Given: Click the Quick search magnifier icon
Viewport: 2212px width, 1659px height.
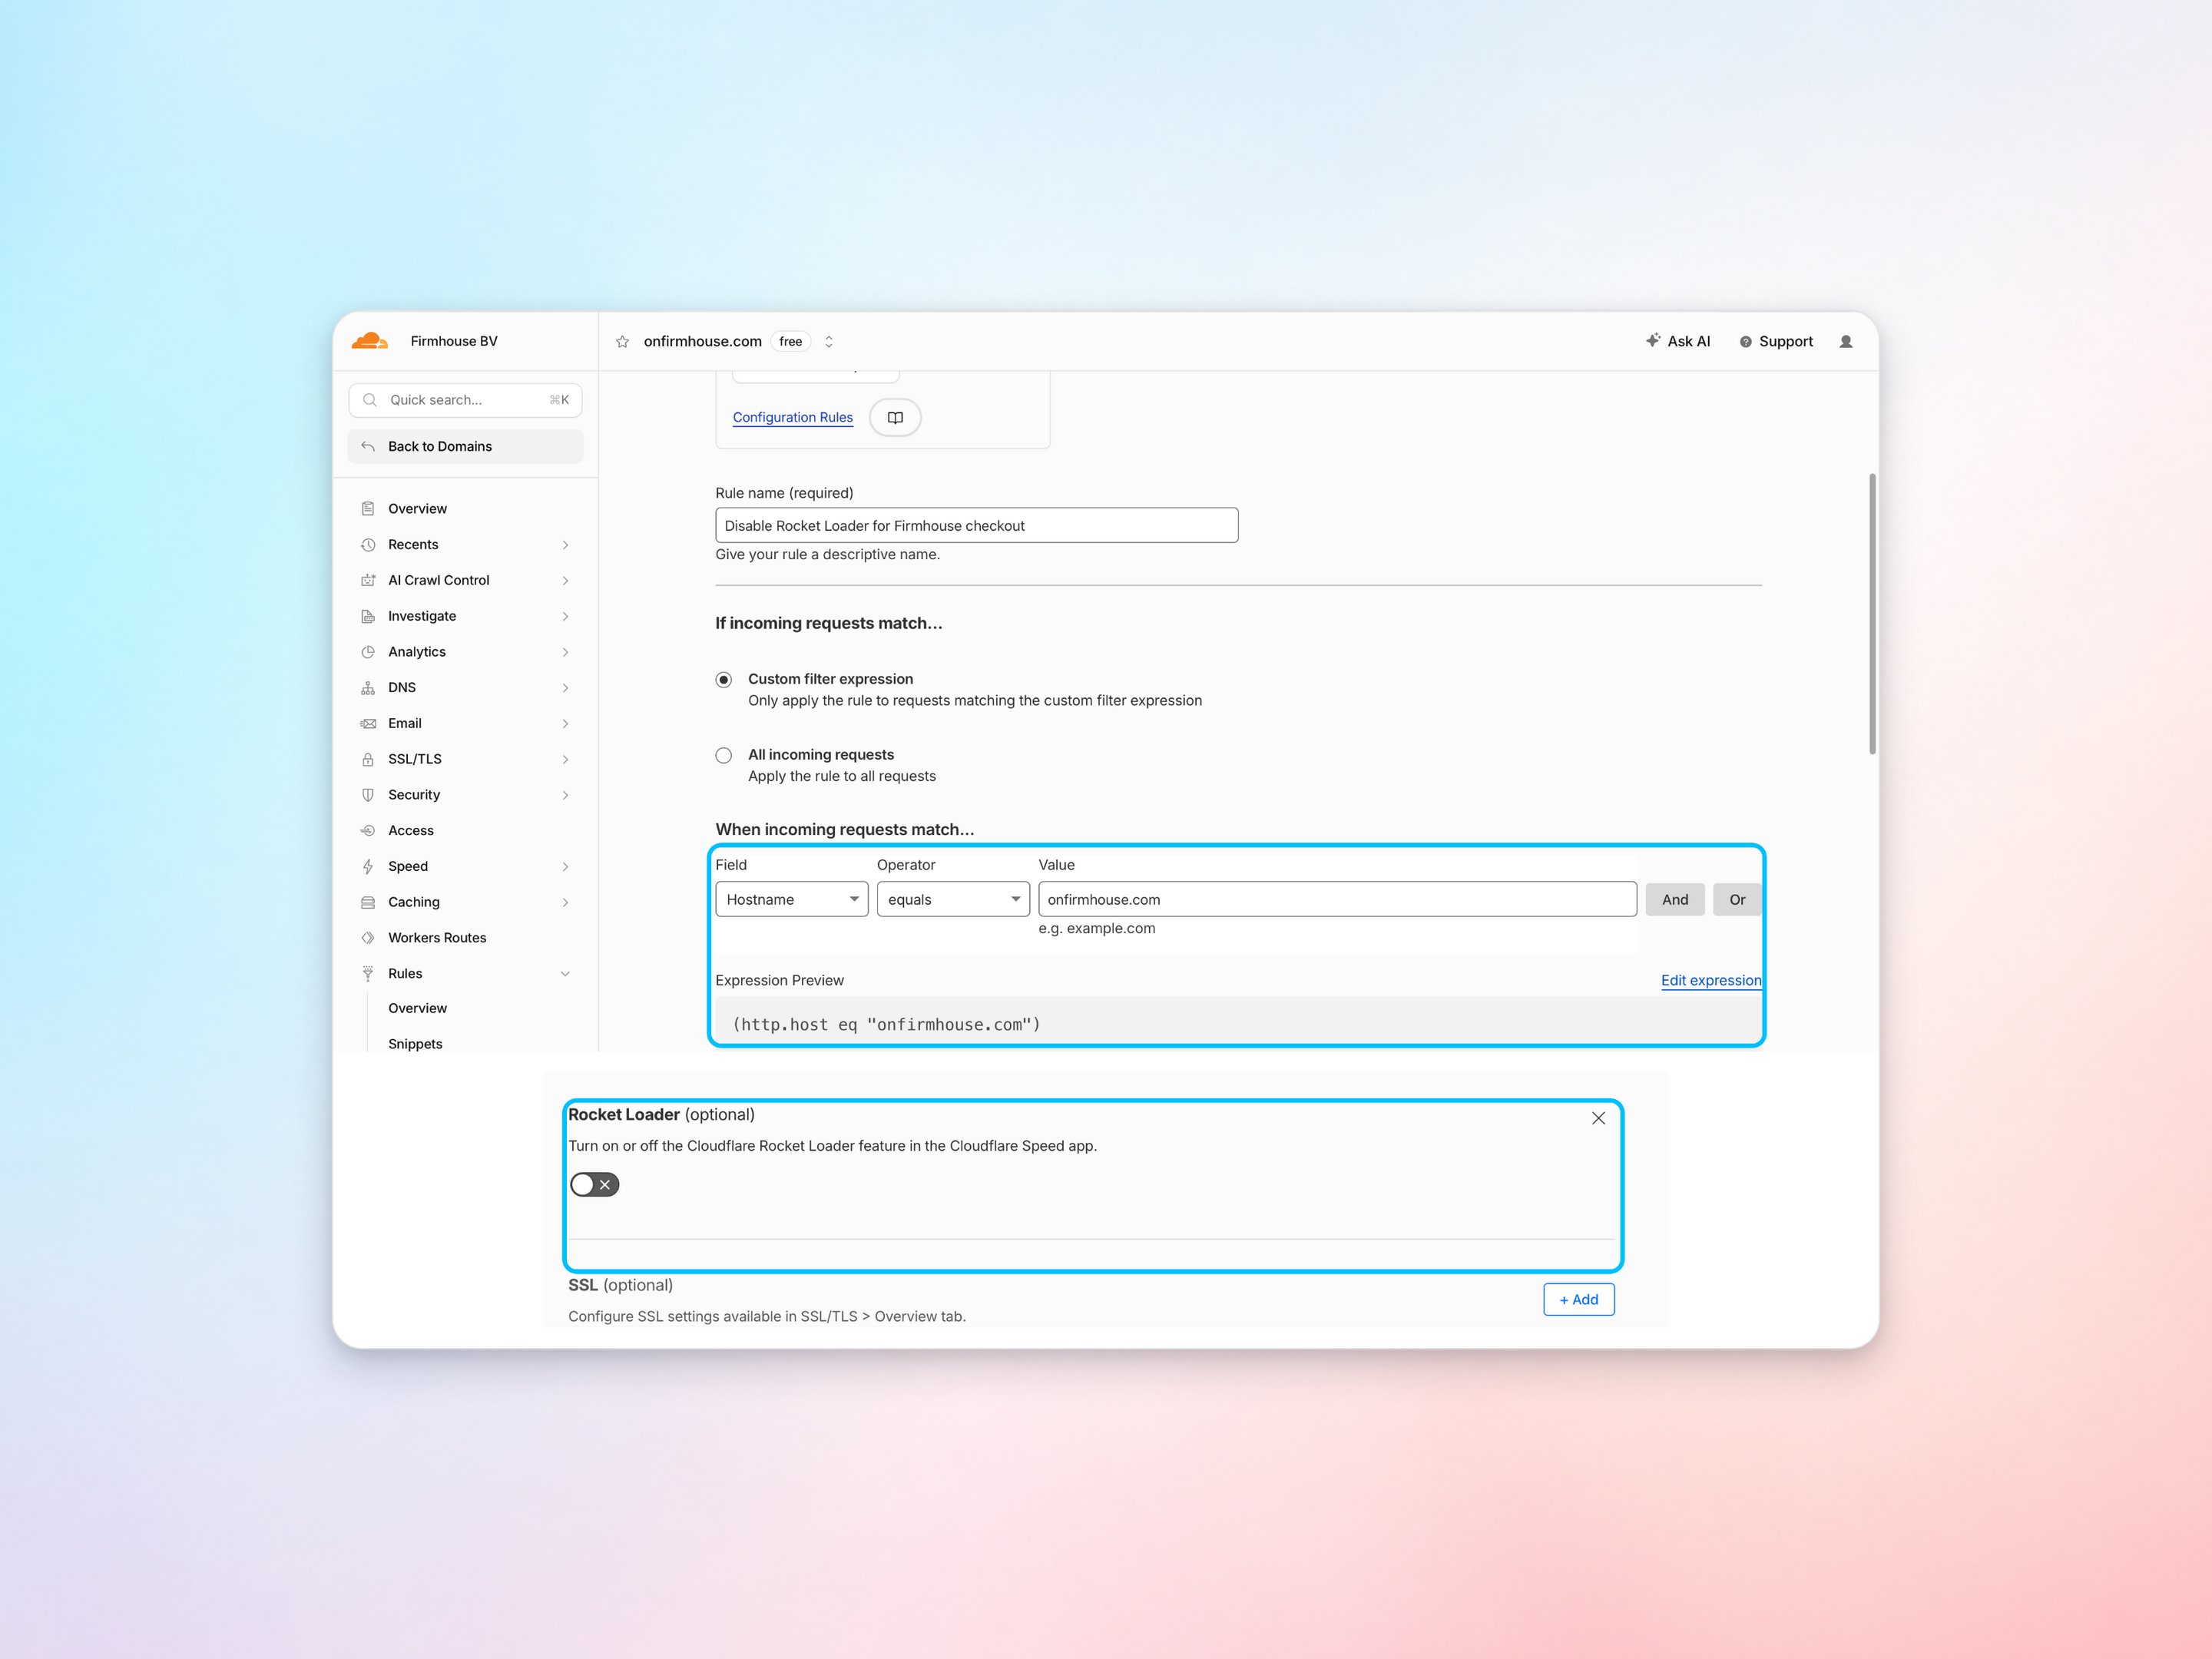Looking at the screenshot, I should [x=370, y=400].
